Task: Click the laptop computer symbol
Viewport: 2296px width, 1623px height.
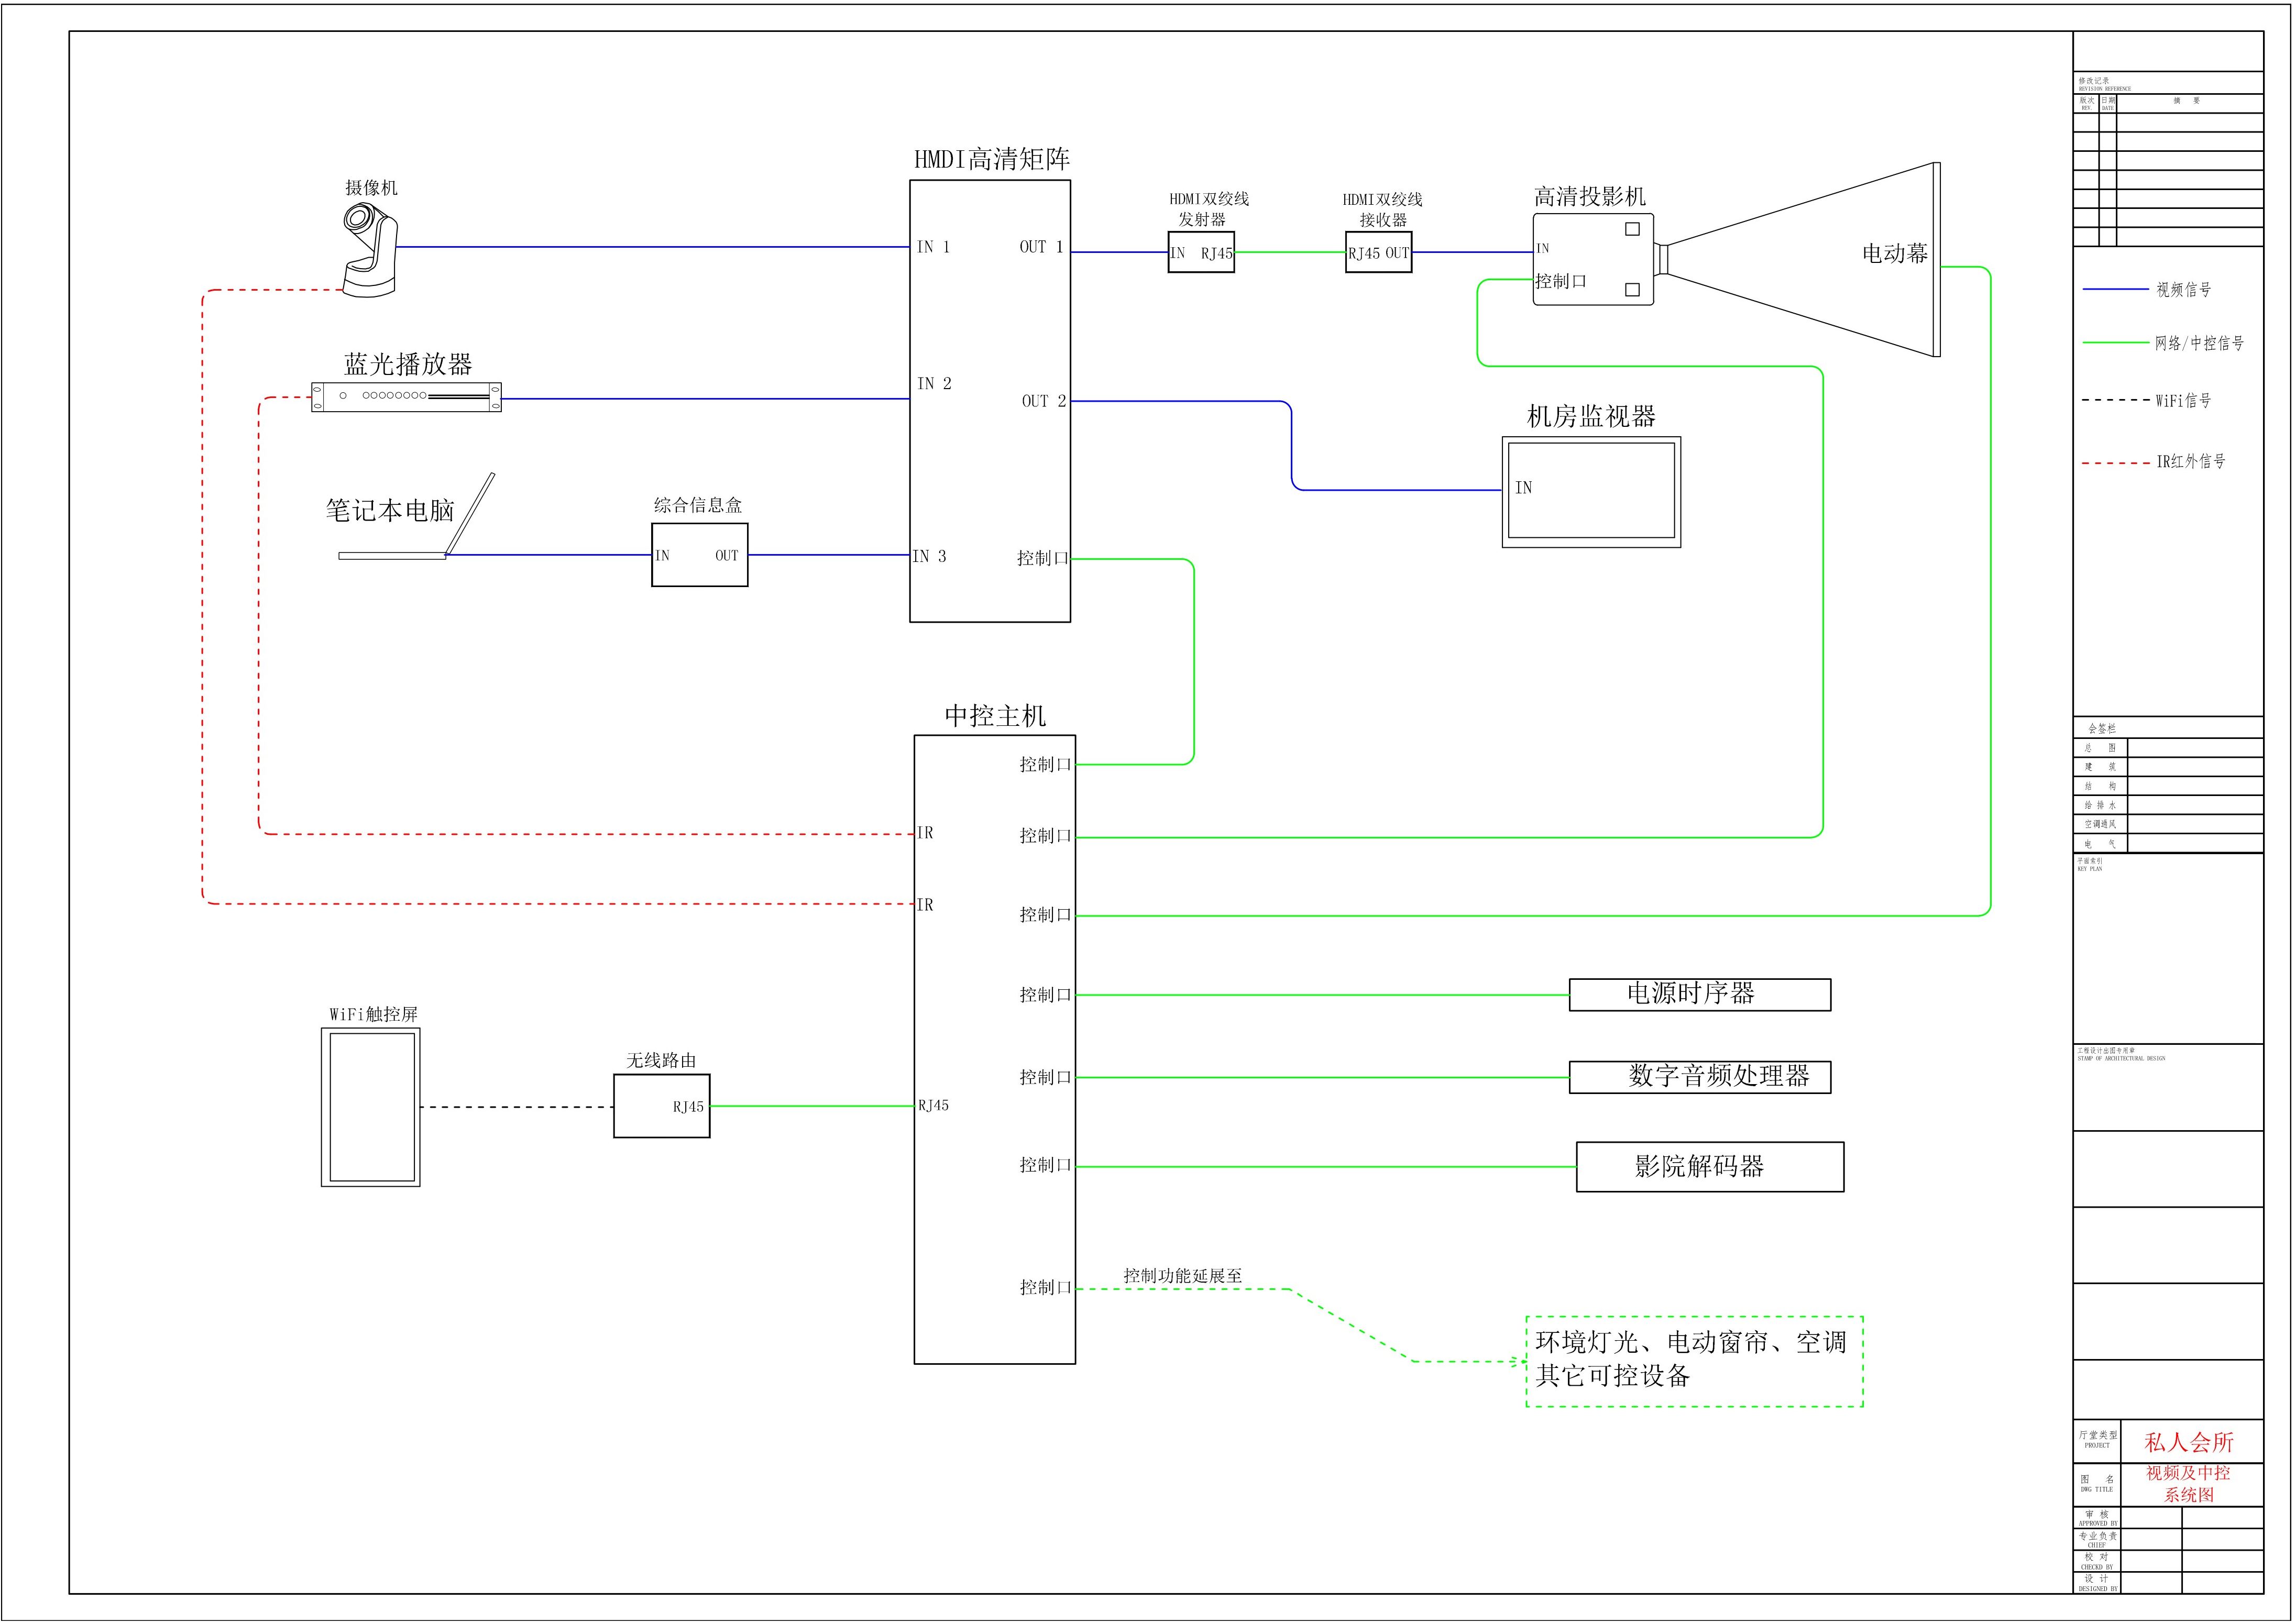Action: [417, 516]
